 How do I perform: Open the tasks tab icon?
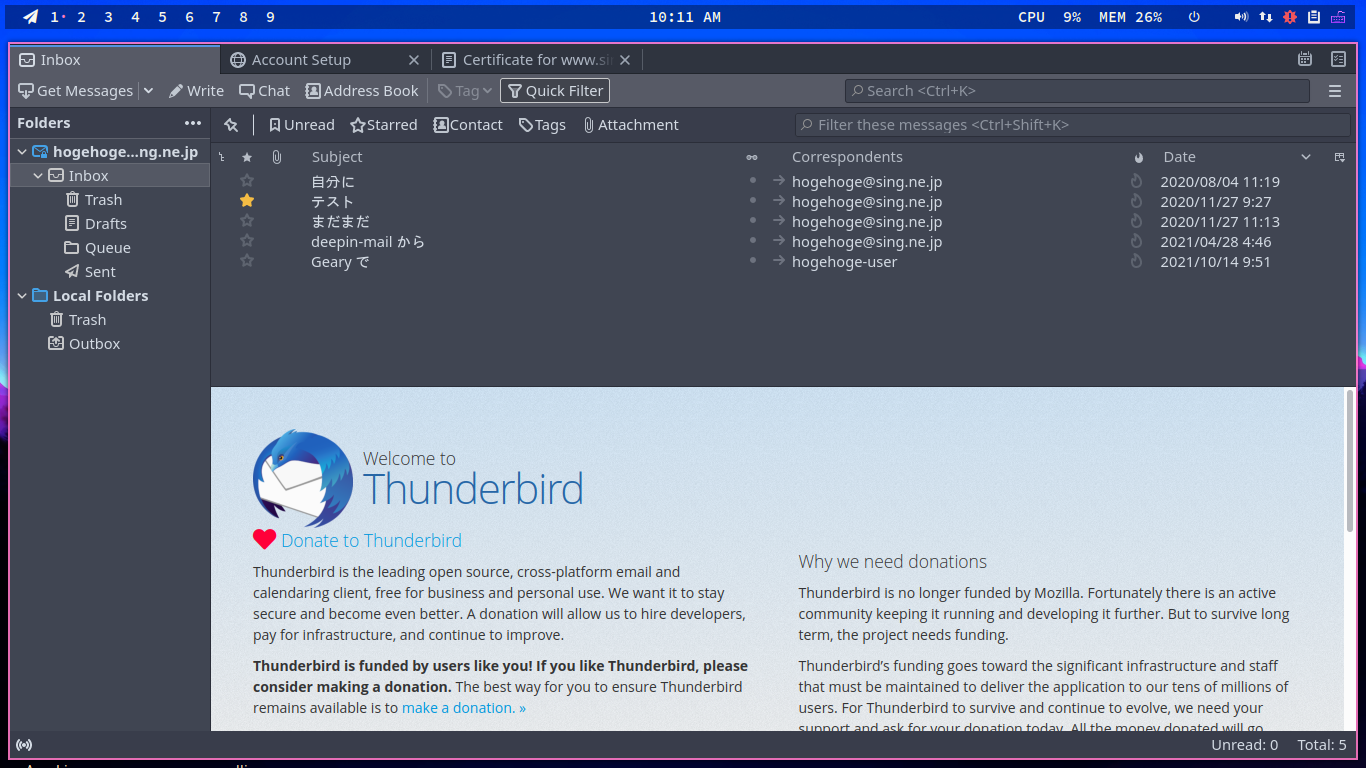[x=1338, y=60]
